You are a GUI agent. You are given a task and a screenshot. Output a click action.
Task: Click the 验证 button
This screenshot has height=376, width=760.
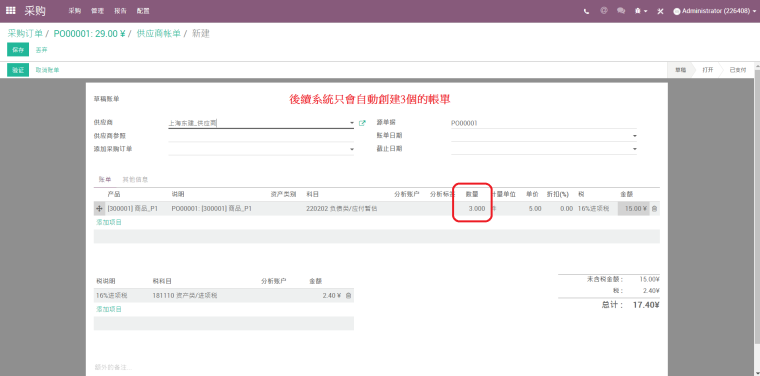click(x=18, y=70)
